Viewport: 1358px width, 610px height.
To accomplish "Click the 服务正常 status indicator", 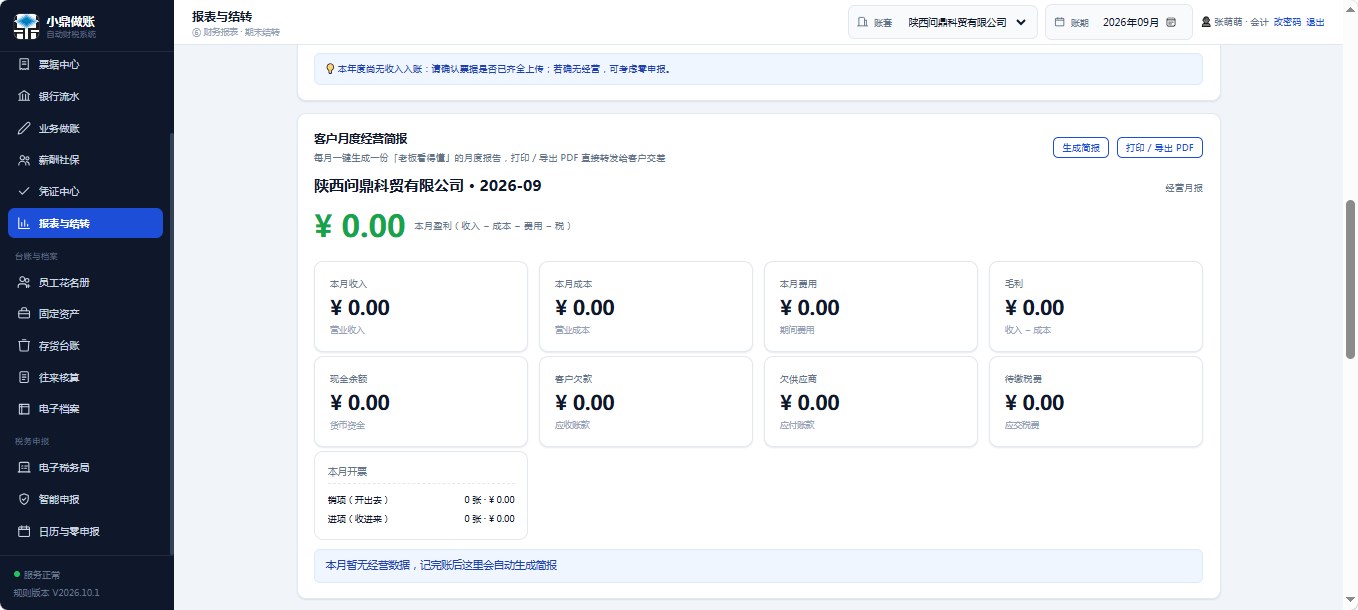I will [x=37, y=575].
